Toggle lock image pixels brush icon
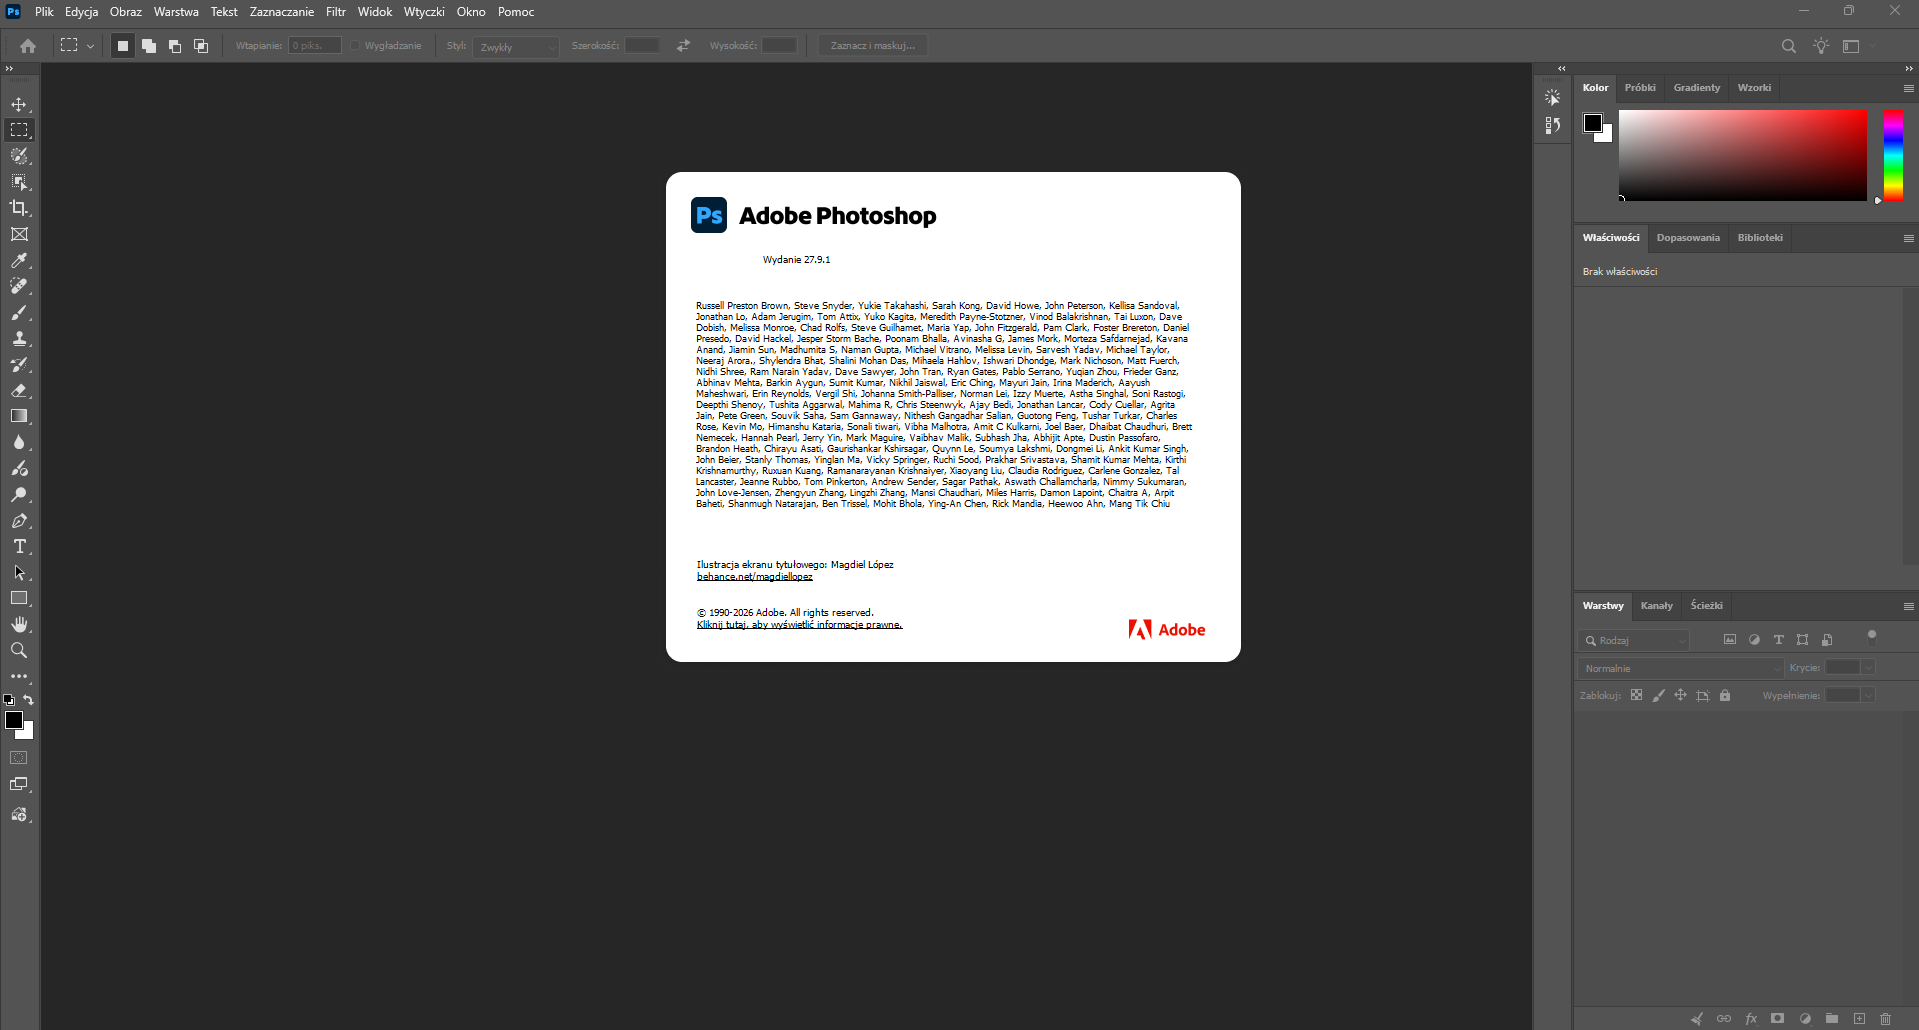Viewport: 1919px width, 1030px height. point(1658,695)
